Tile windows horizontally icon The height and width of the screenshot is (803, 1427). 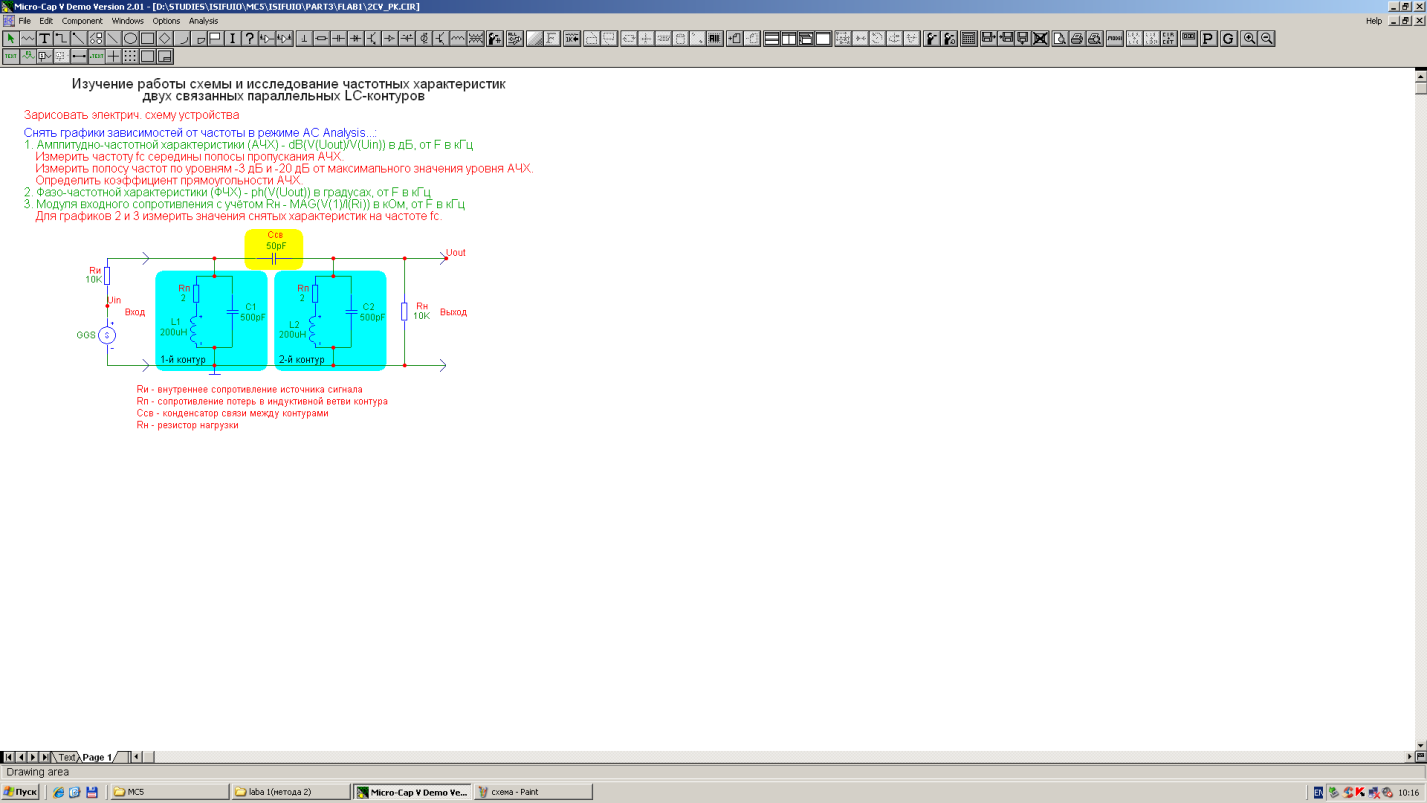click(x=771, y=39)
